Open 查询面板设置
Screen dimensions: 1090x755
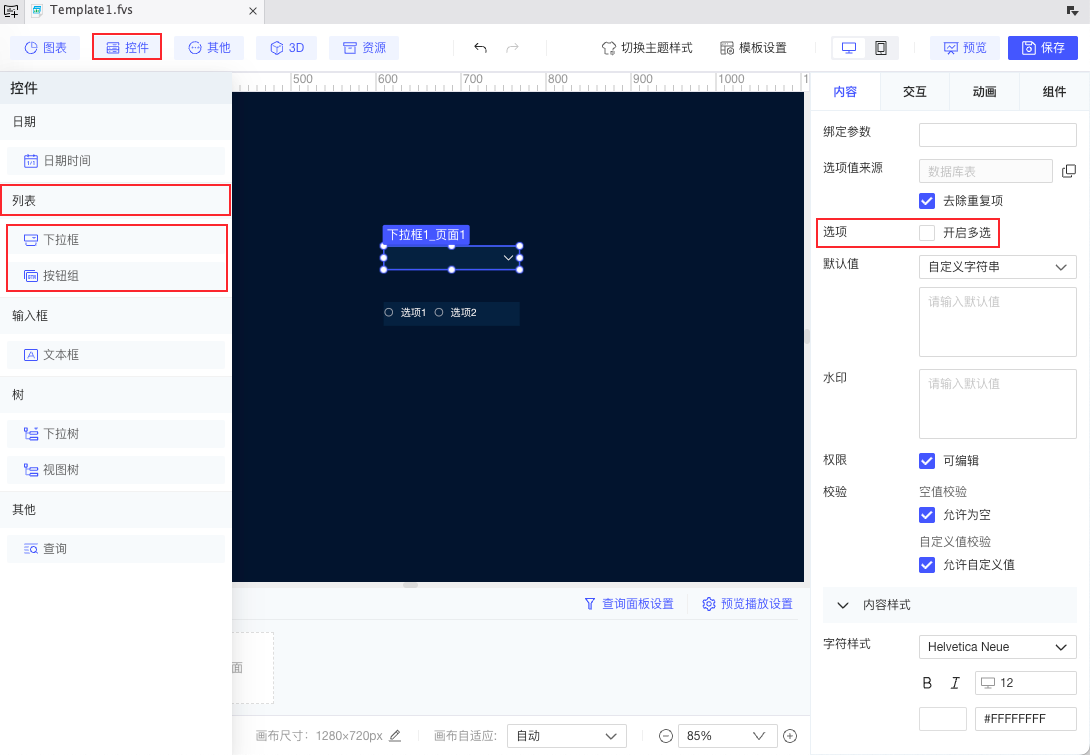tap(629, 603)
